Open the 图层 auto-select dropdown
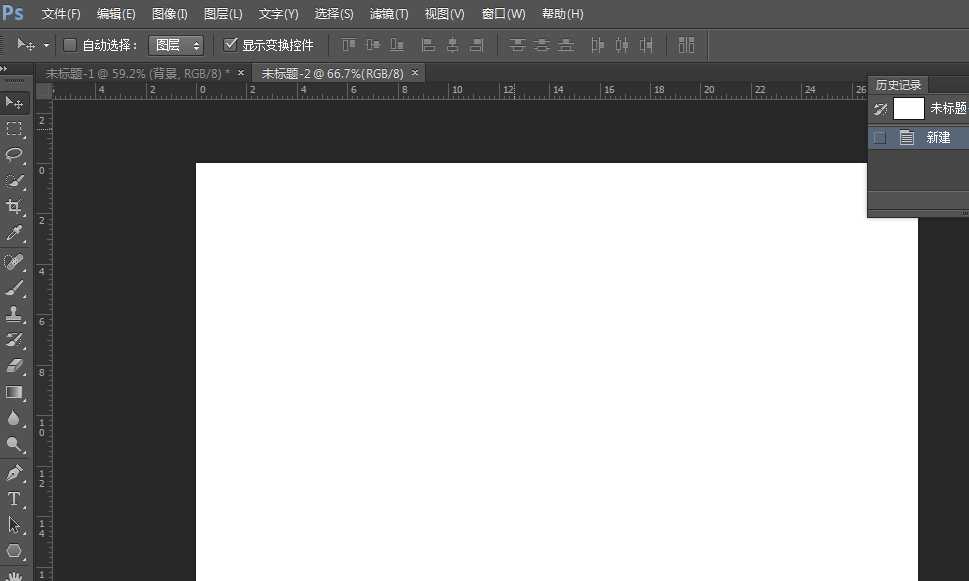969x581 pixels. coord(175,45)
